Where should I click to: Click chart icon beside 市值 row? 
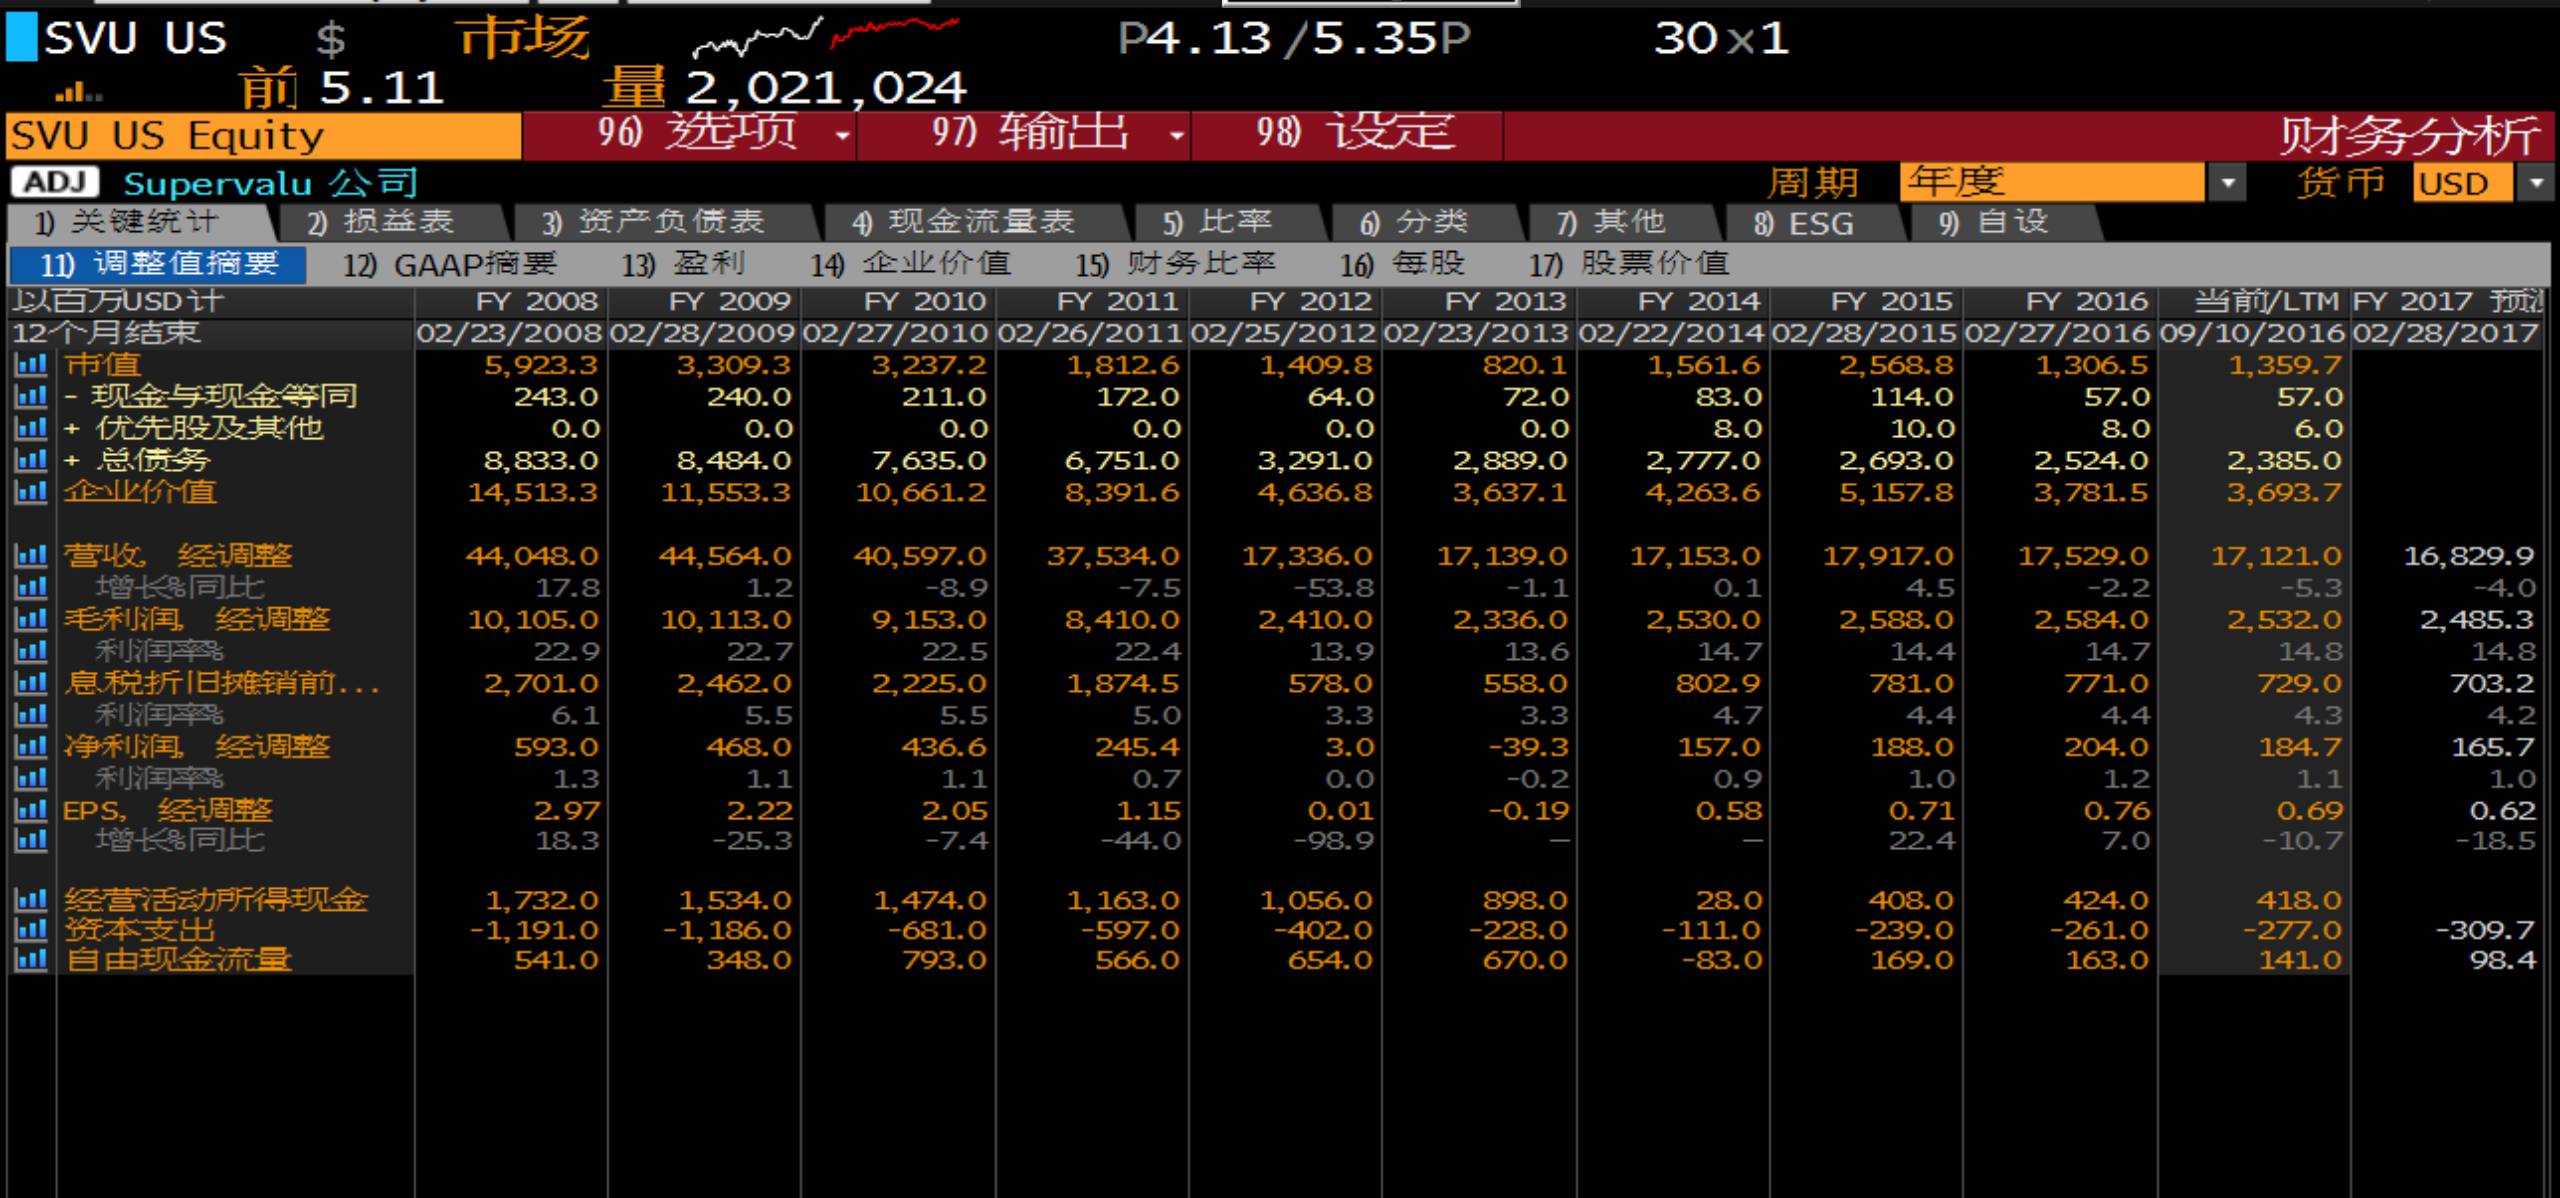click(31, 365)
